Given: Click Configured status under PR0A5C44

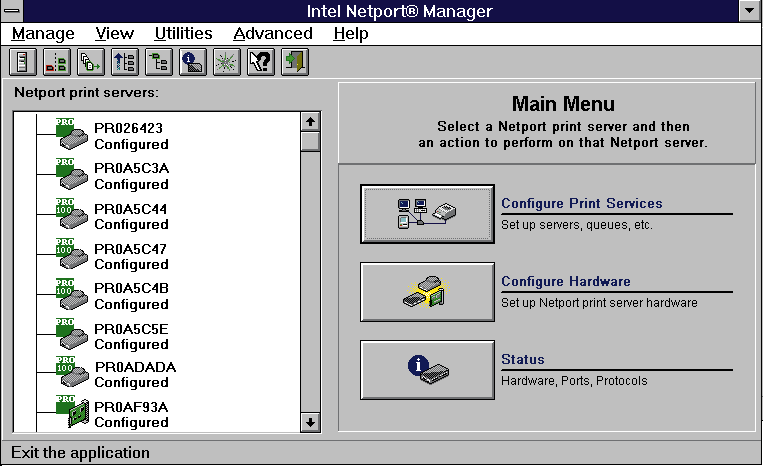Looking at the screenshot, I should coord(131,224).
